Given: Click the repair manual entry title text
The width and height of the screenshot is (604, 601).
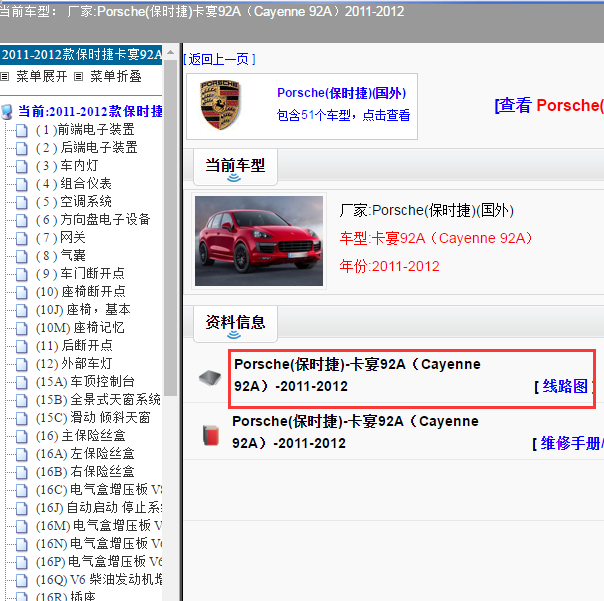Looking at the screenshot, I should tap(355, 432).
